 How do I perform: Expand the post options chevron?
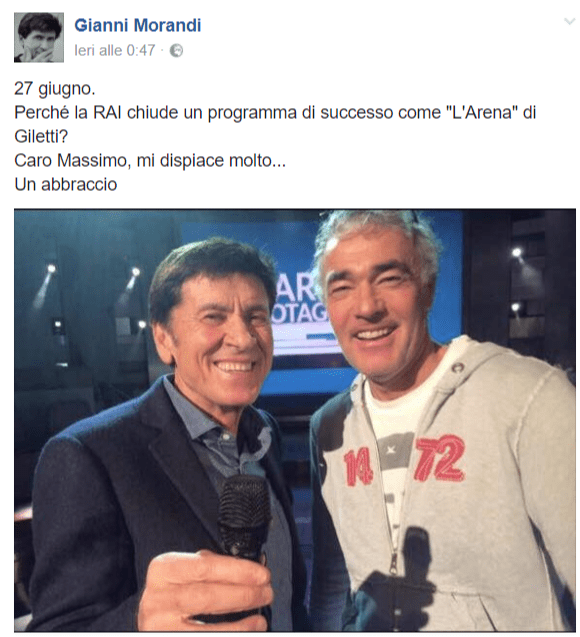pyautogui.click(x=570, y=22)
